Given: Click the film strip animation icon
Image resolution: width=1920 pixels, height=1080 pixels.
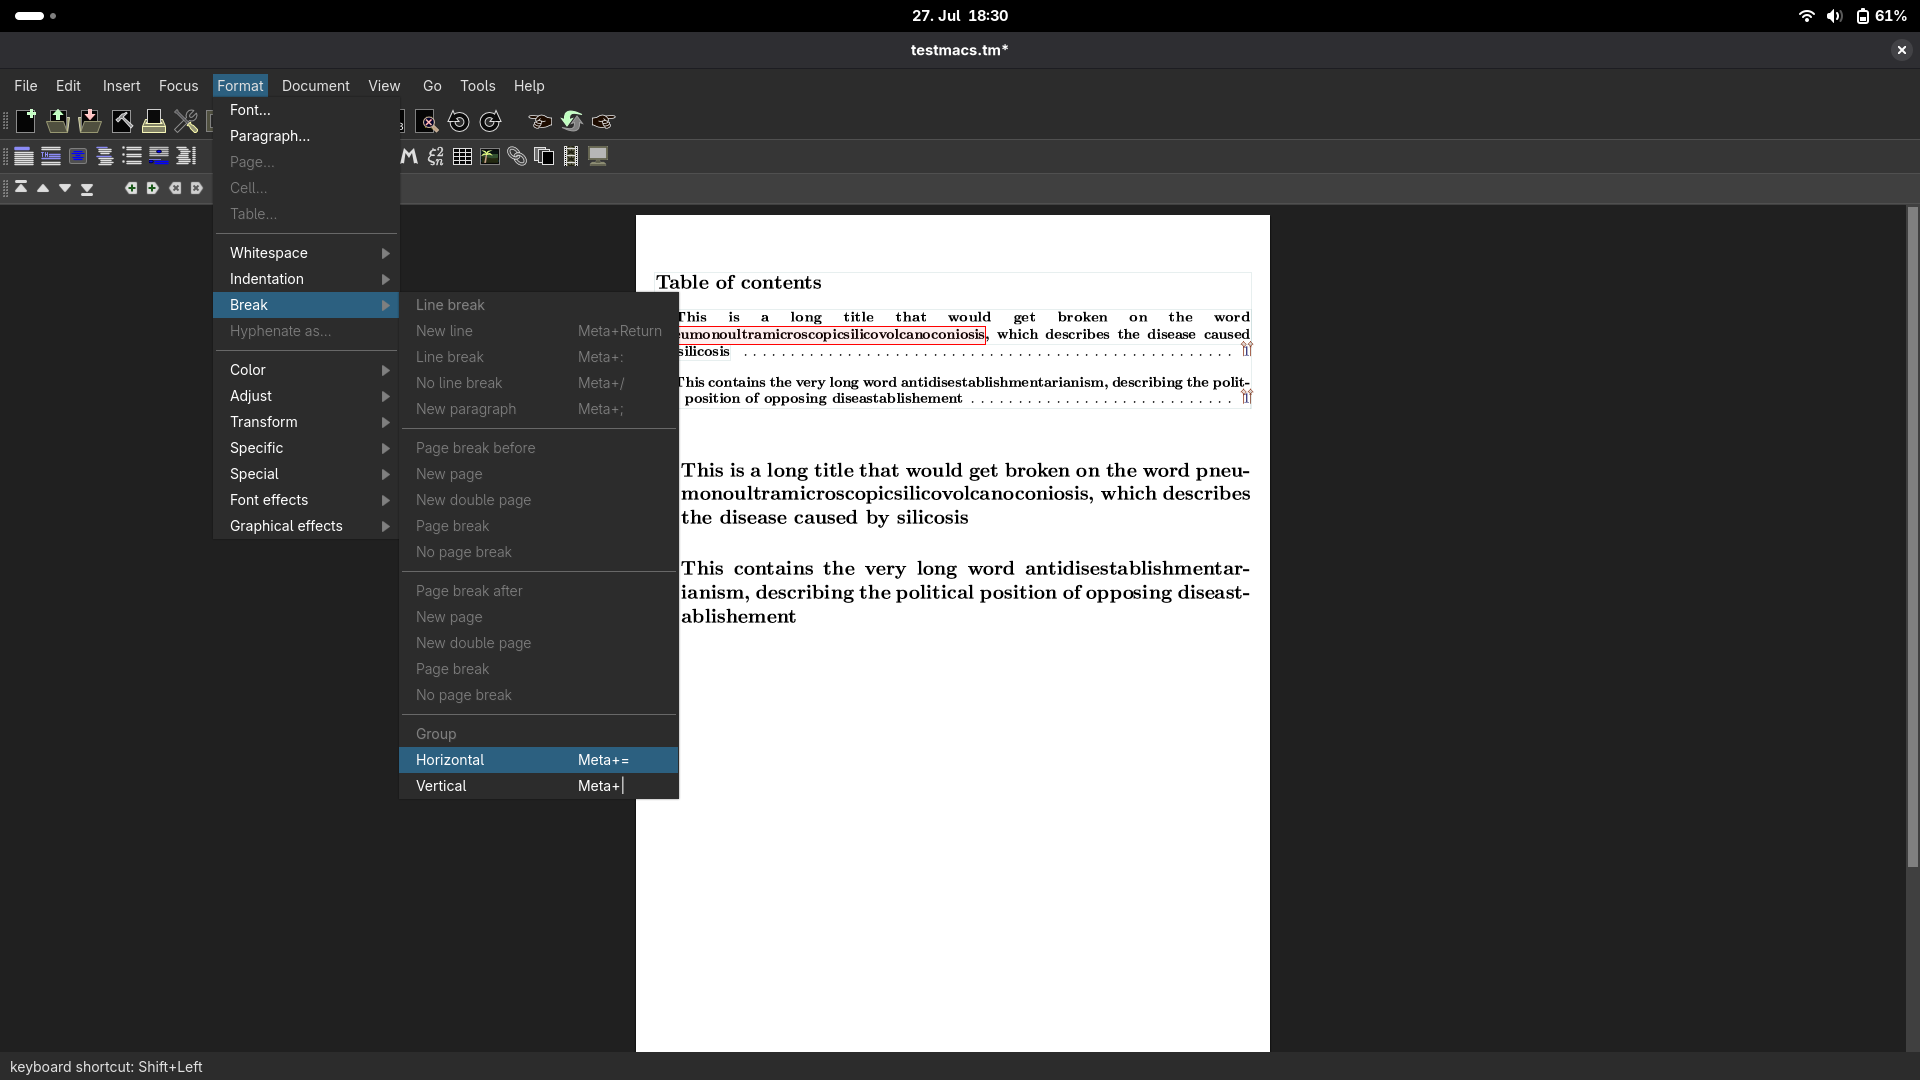Looking at the screenshot, I should [x=571, y=156].
